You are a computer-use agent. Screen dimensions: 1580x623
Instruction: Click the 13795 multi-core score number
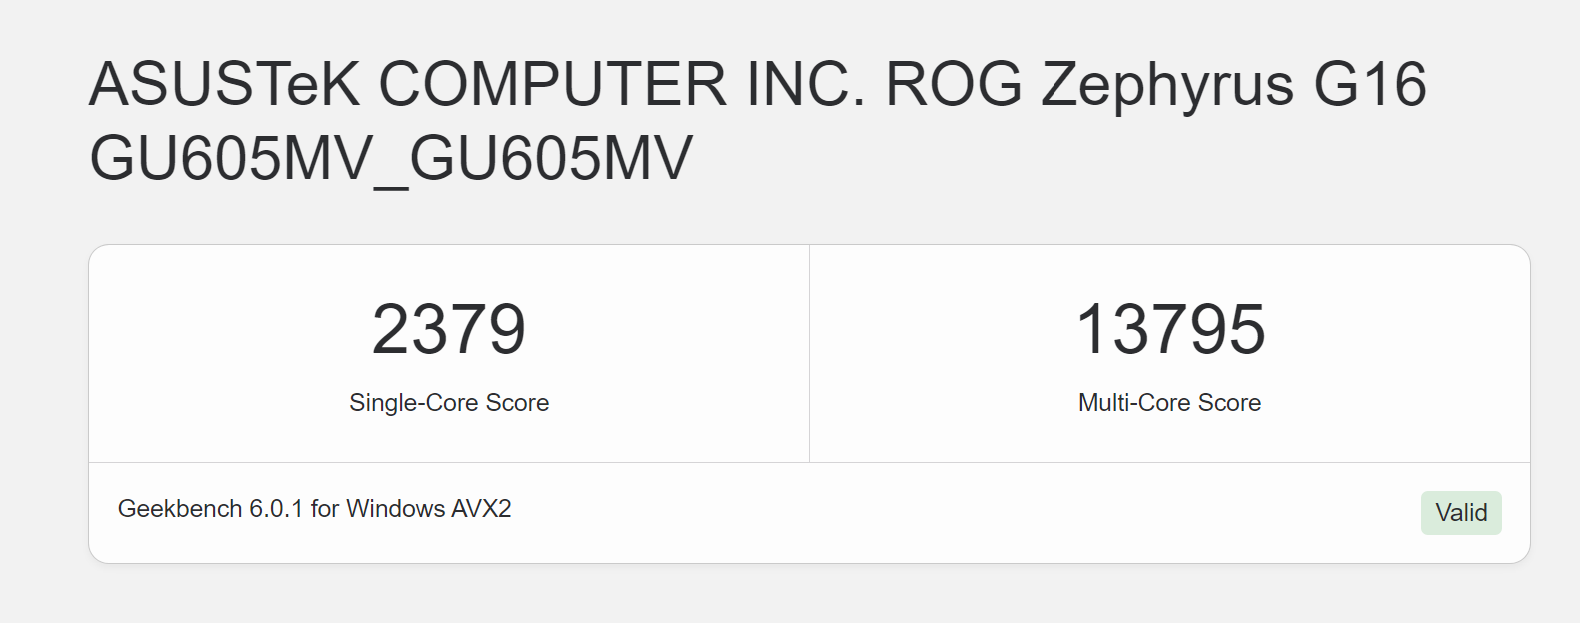[1170, 330]
